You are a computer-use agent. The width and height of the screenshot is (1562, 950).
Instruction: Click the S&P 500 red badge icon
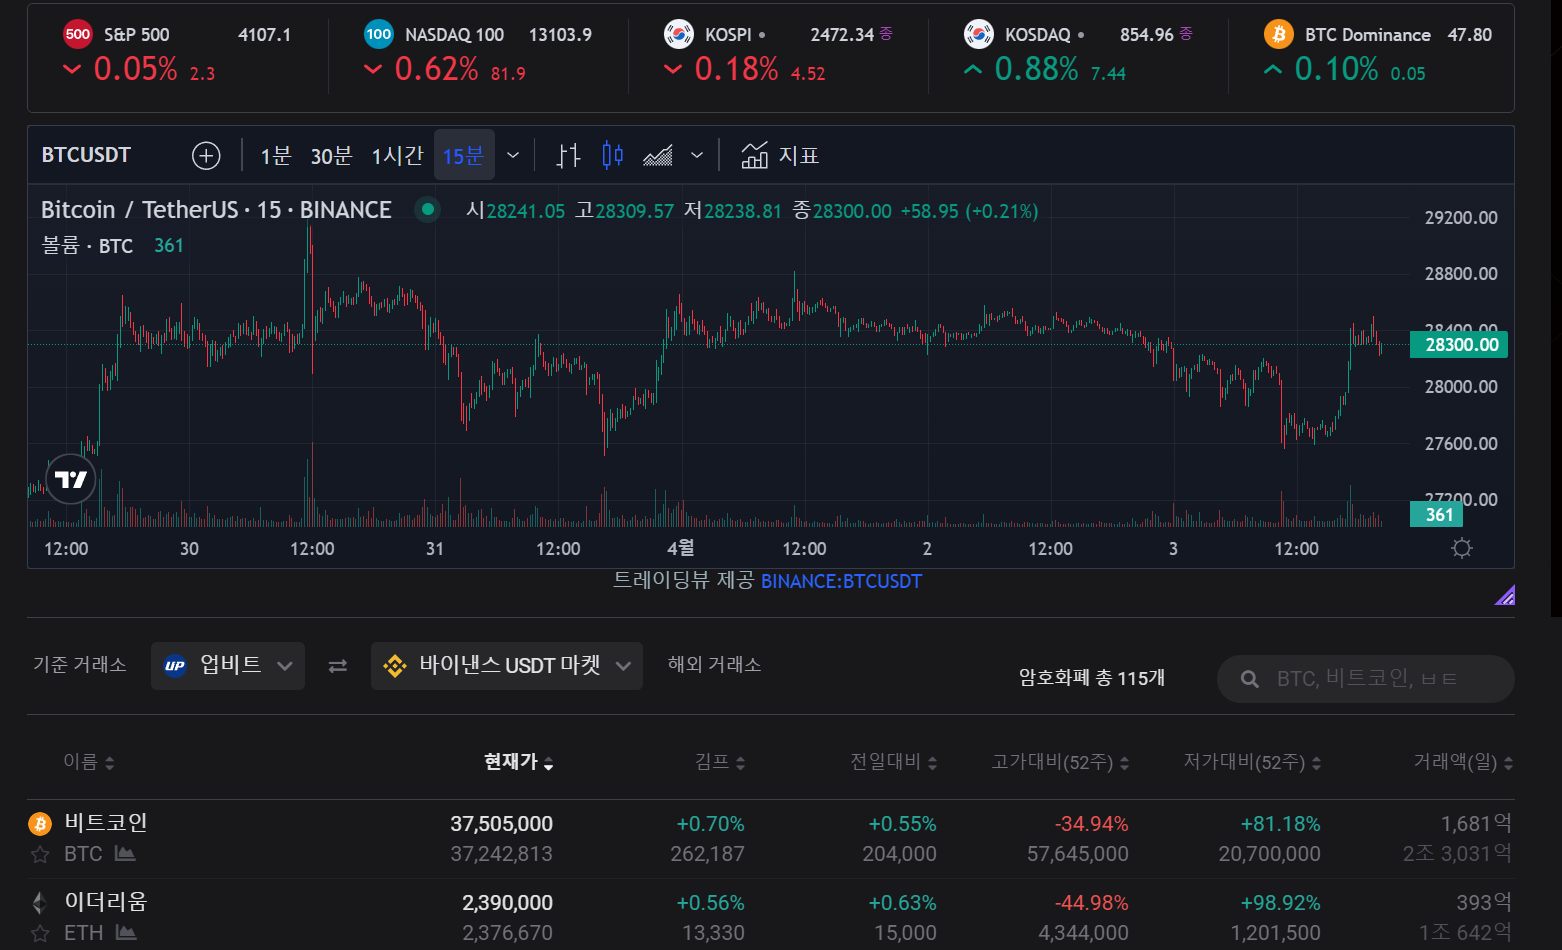click(x=78, y=34)
